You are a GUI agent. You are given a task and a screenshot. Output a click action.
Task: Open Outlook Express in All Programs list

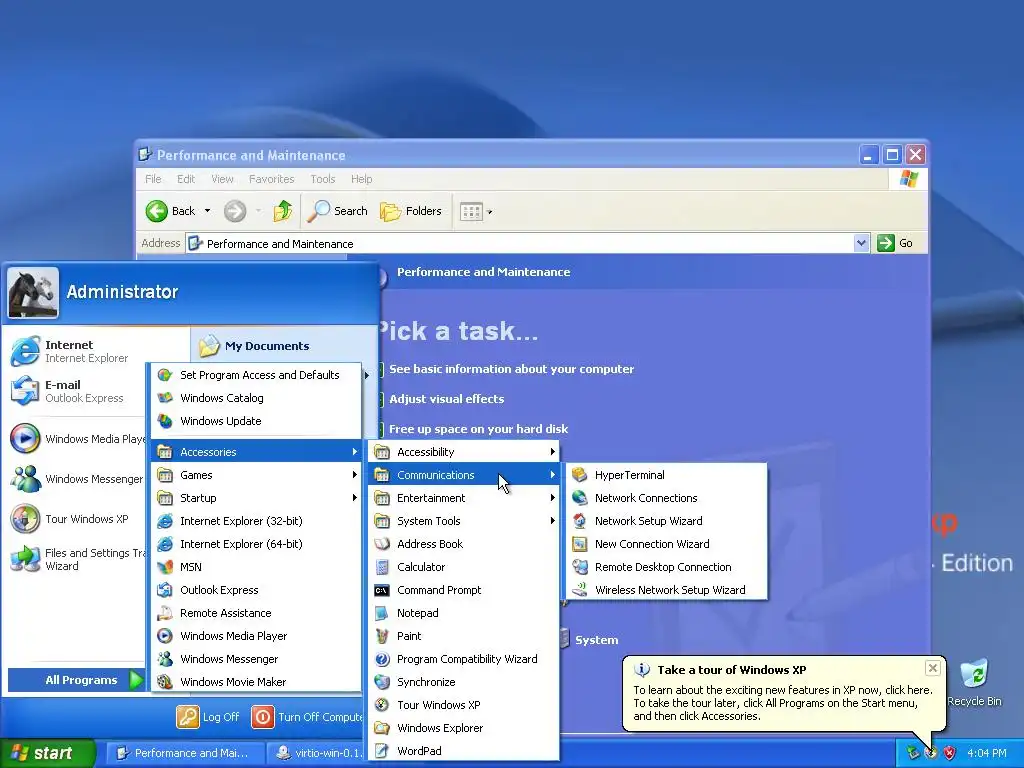tap(256, 590)
